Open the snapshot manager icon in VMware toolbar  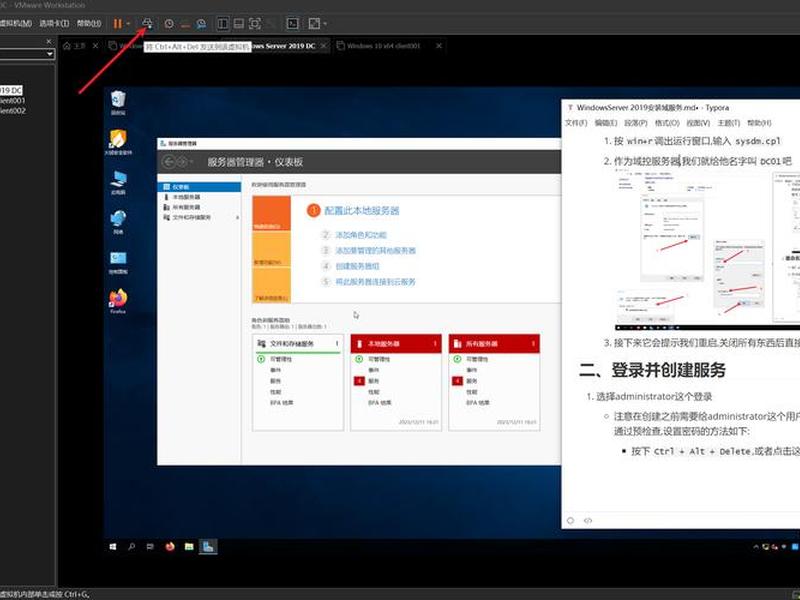(x=202, y=23)
